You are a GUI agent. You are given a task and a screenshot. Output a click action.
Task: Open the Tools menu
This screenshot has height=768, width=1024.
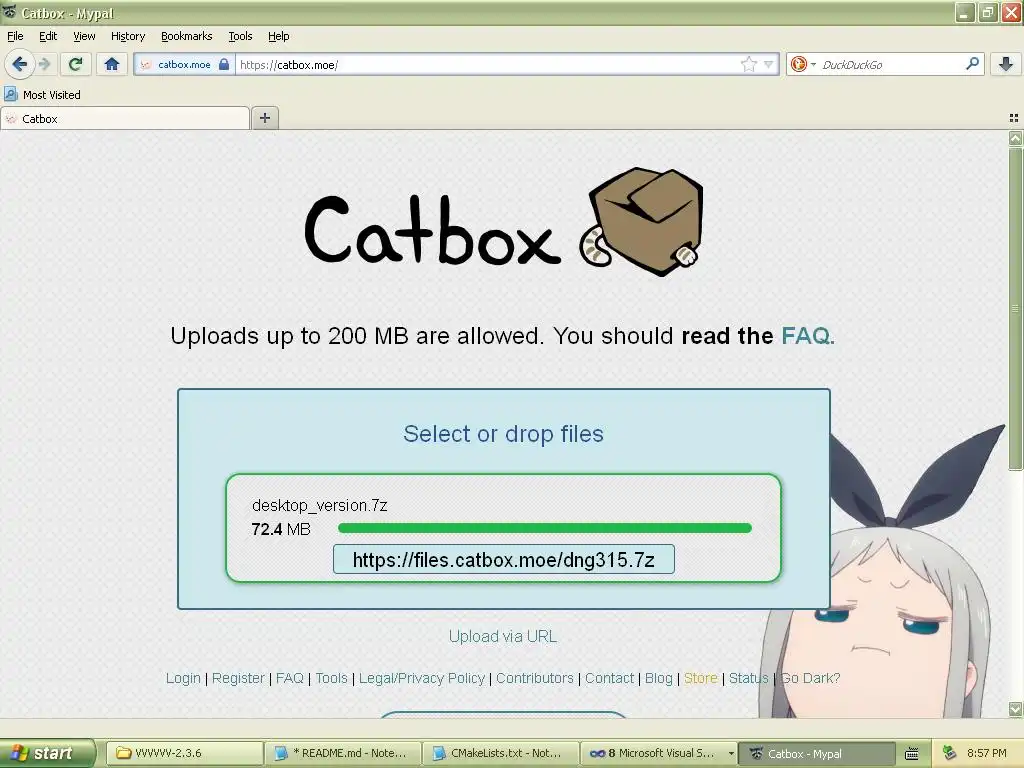(240, 36)
